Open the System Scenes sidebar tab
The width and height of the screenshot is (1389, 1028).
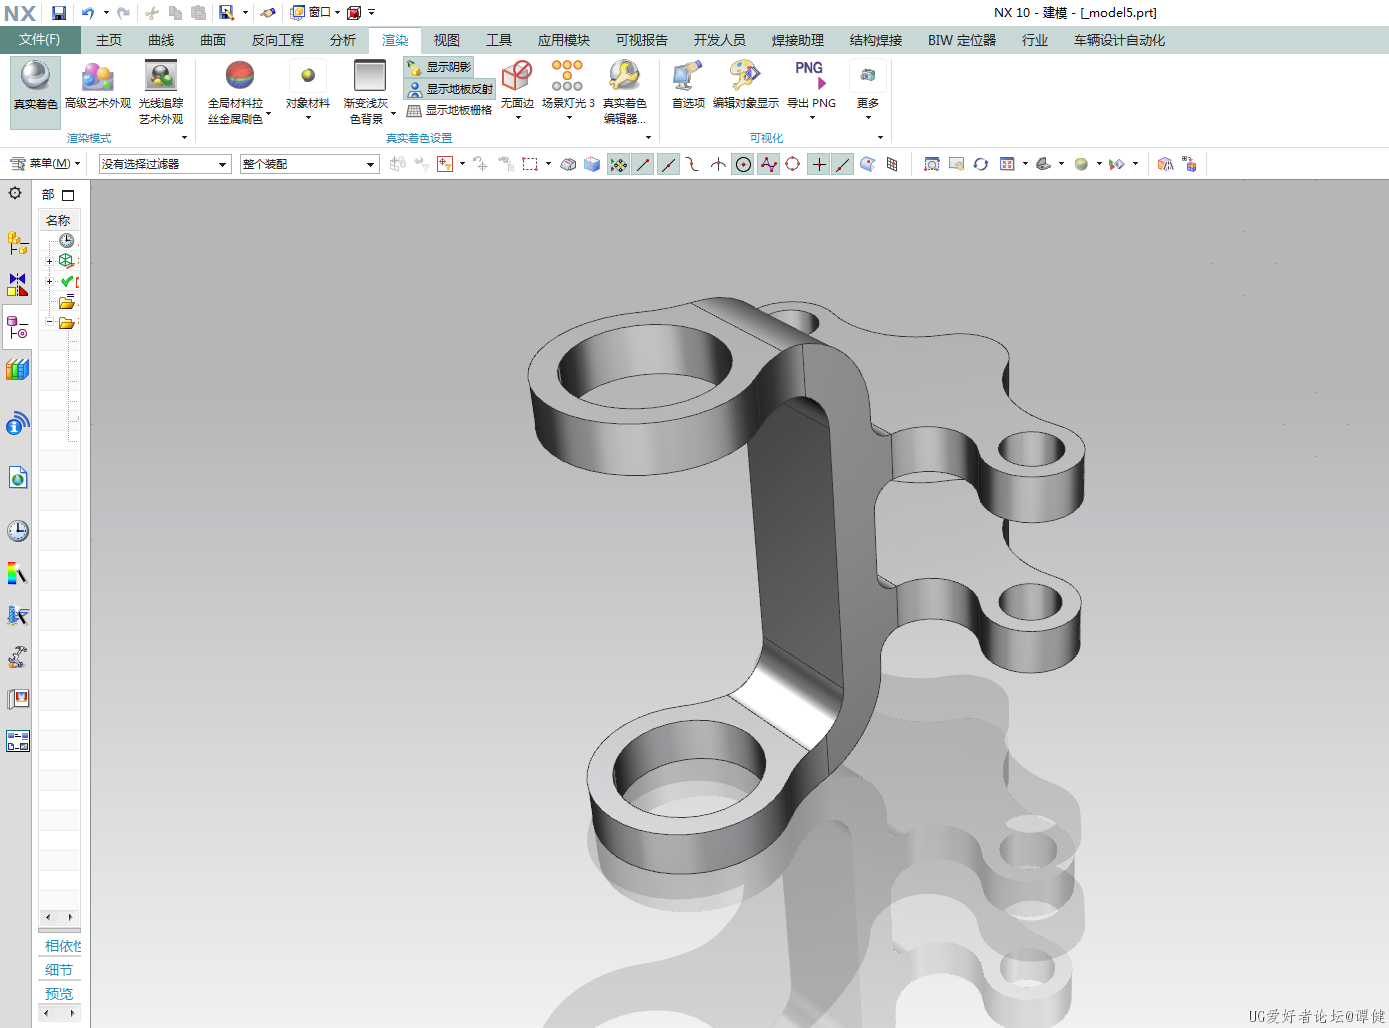17,741
